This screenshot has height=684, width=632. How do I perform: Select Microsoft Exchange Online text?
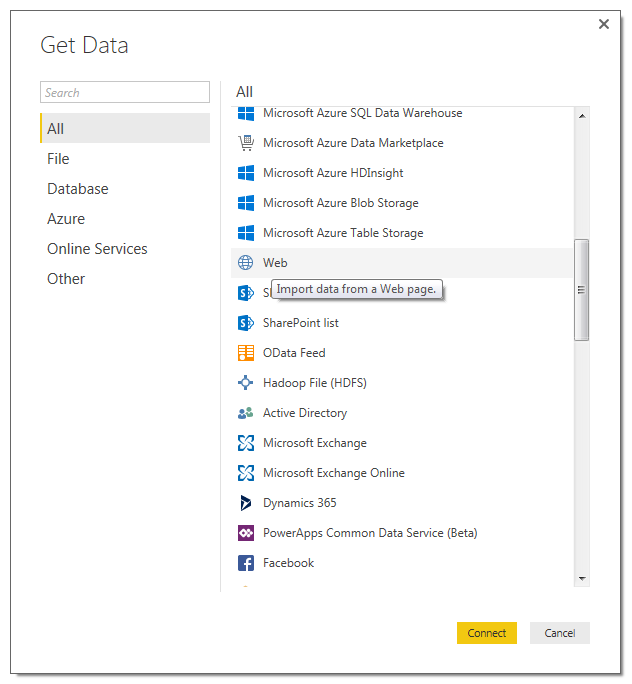[334, 473]
